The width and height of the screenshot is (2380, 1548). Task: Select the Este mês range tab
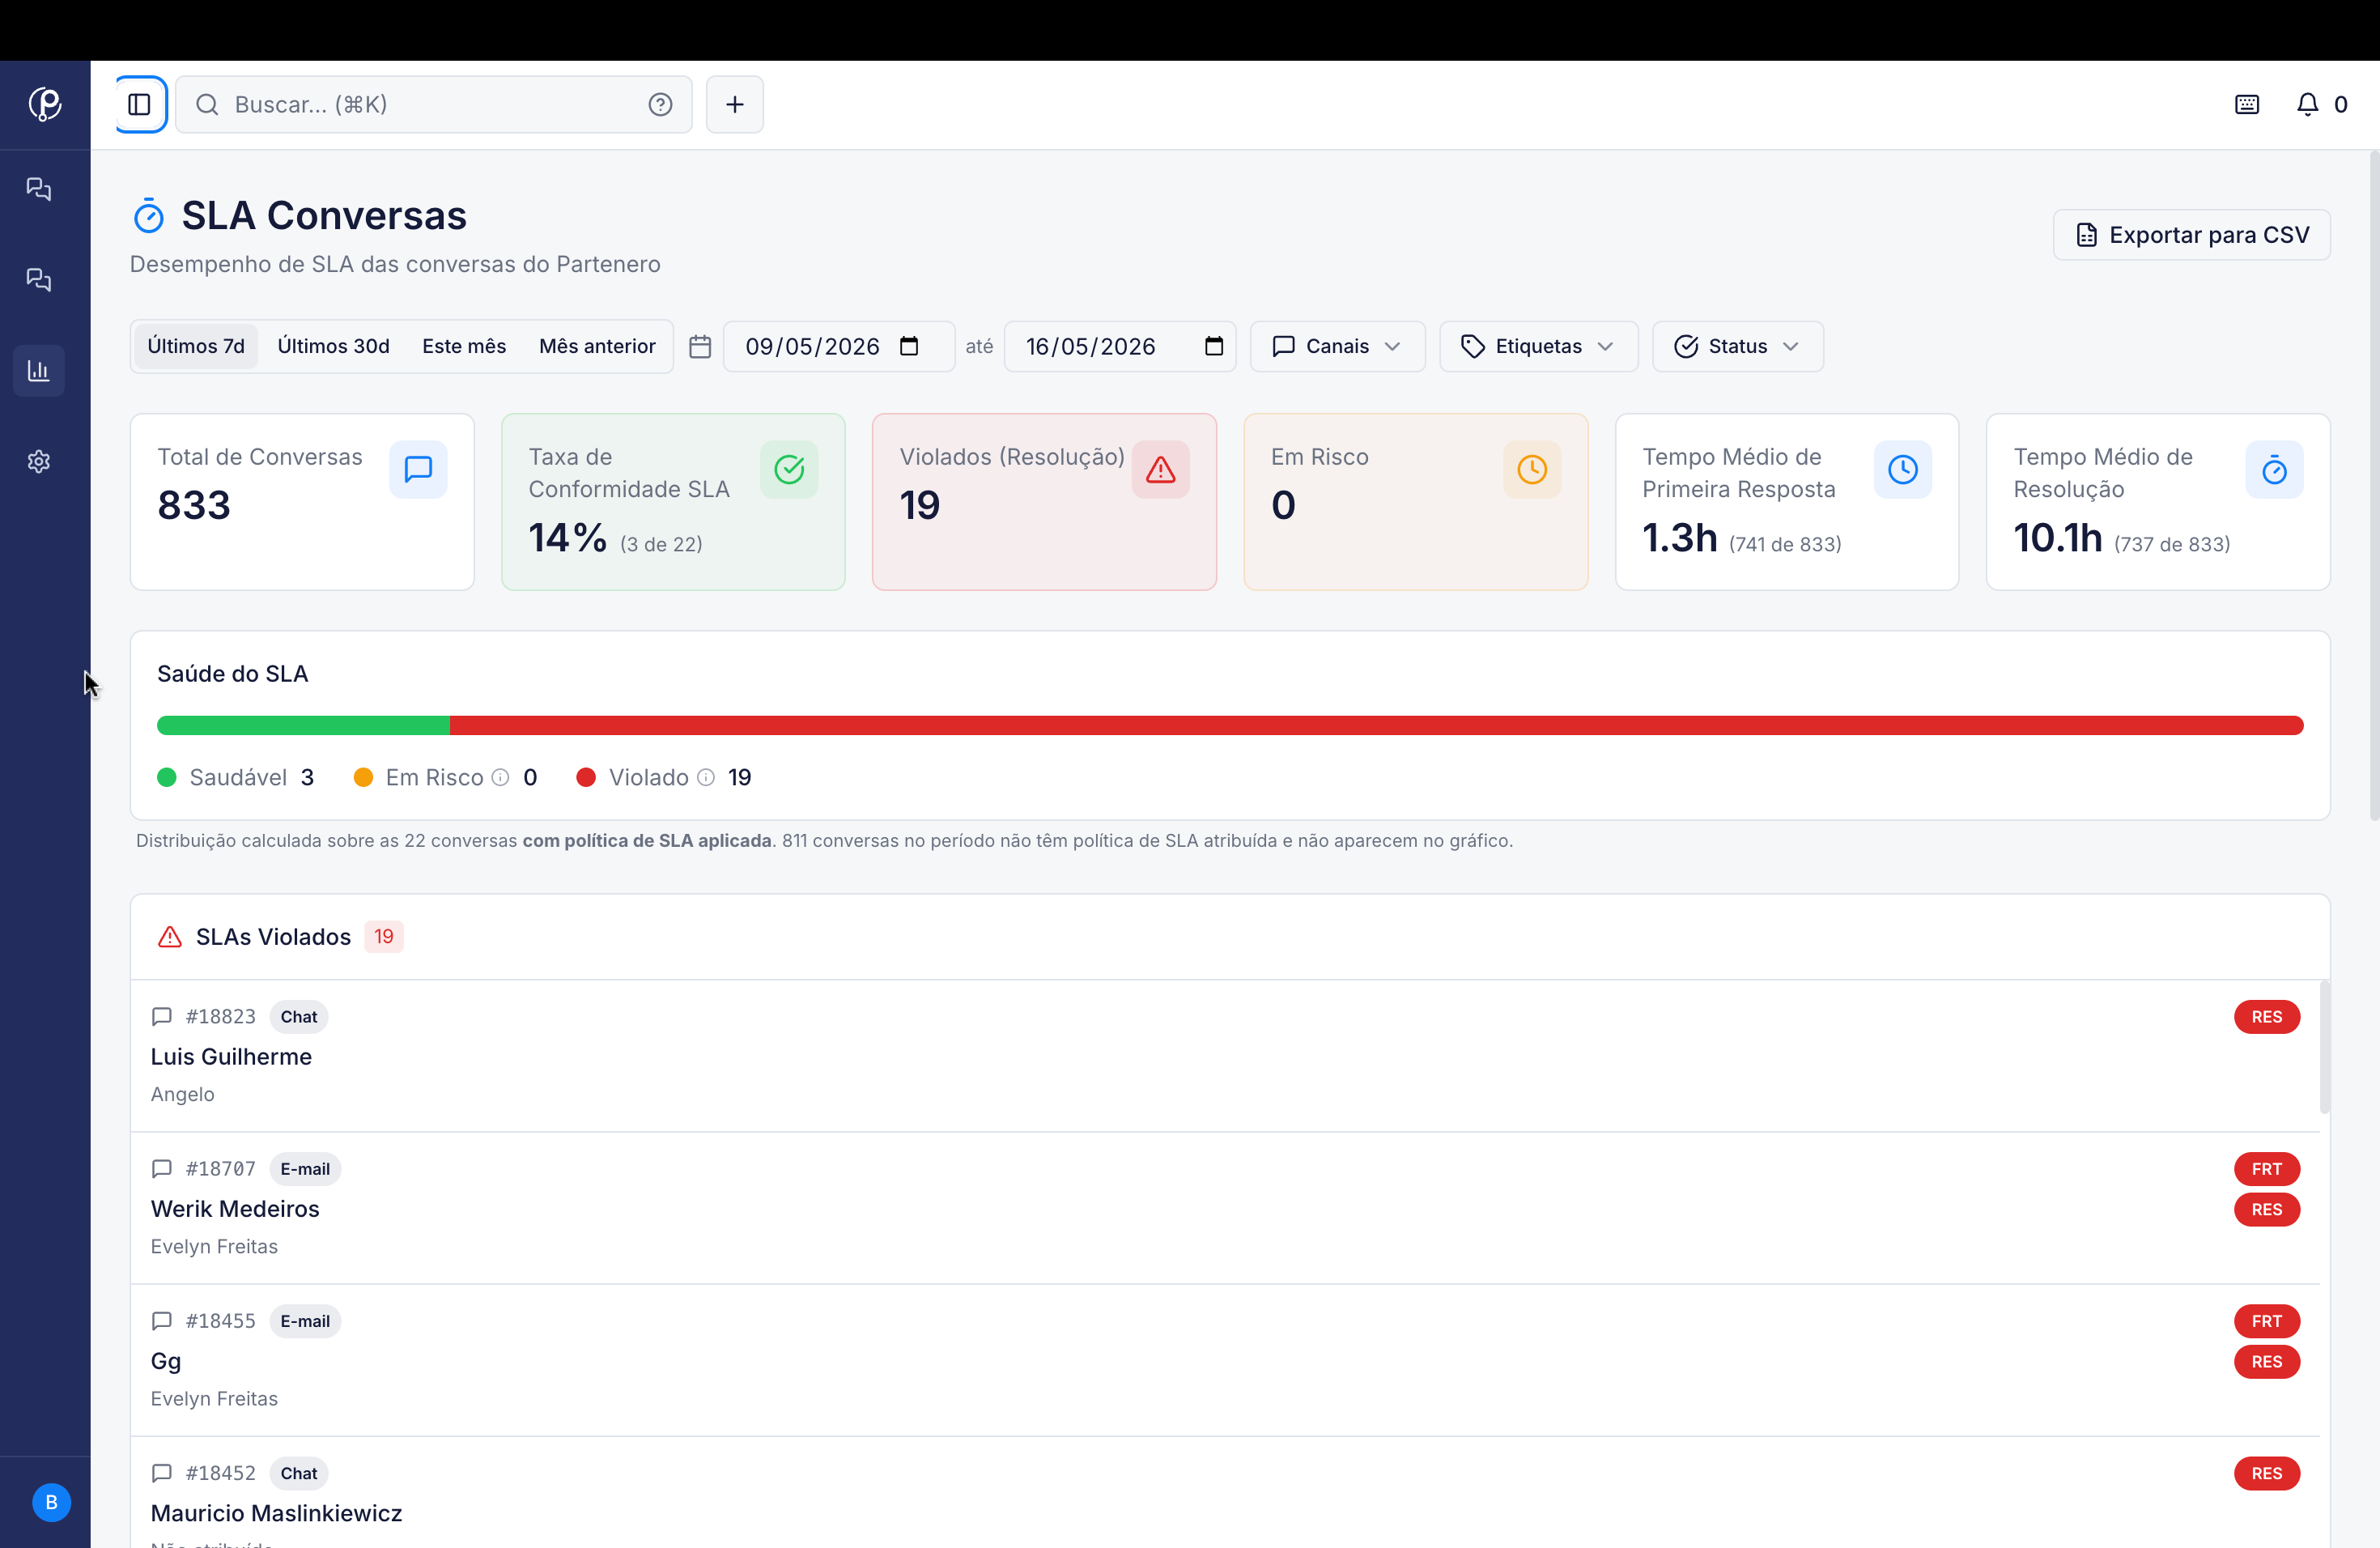pyautogui.click(x=464, y=346)
